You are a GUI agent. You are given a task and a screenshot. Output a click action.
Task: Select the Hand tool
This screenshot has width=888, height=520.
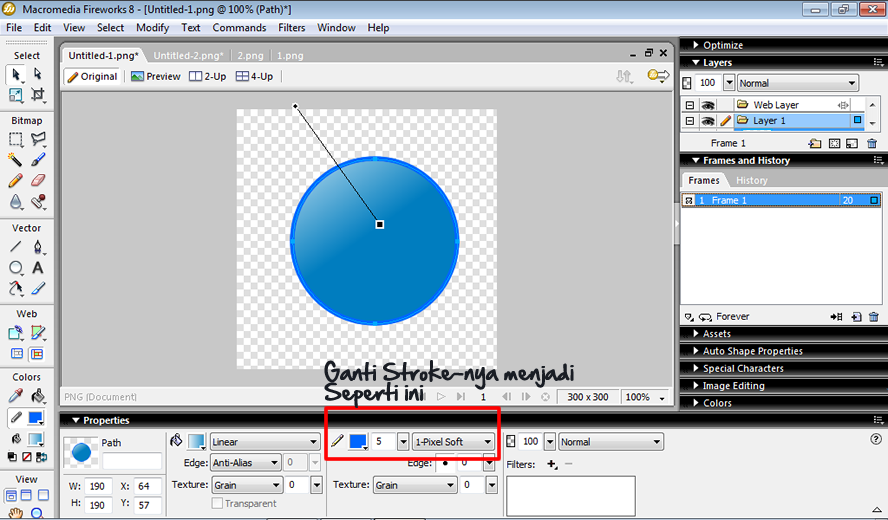coord(16,513)
